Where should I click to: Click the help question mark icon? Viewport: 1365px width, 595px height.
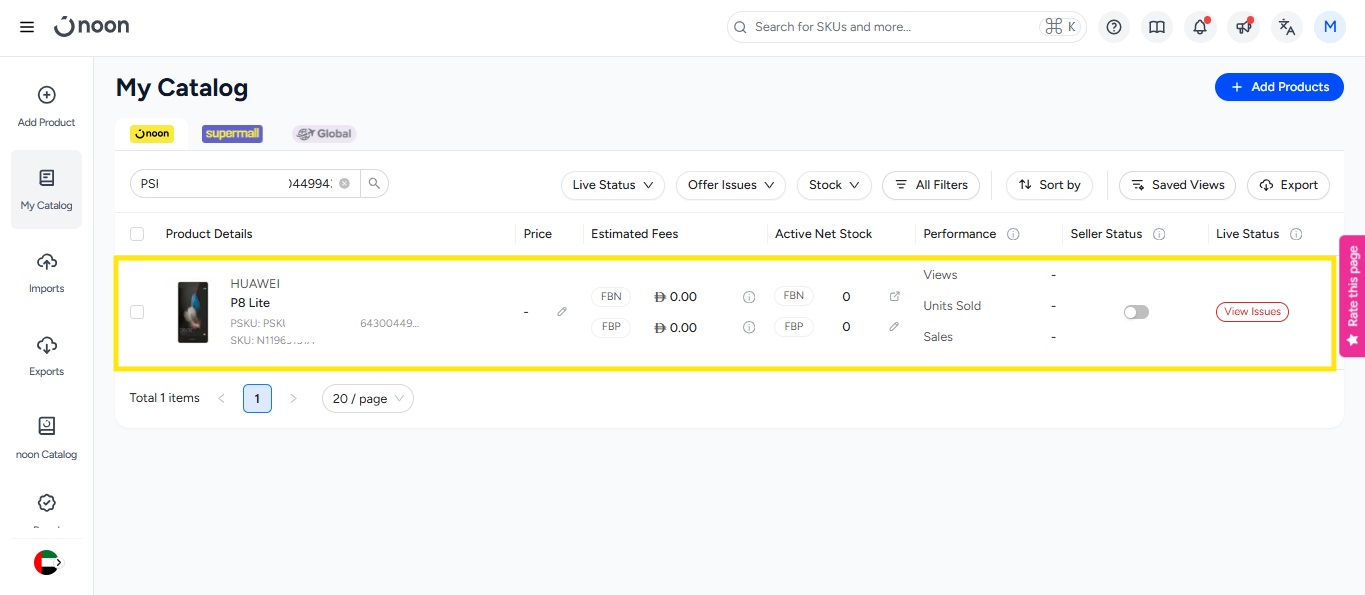pyautogui.click(x=1114, y=27)
